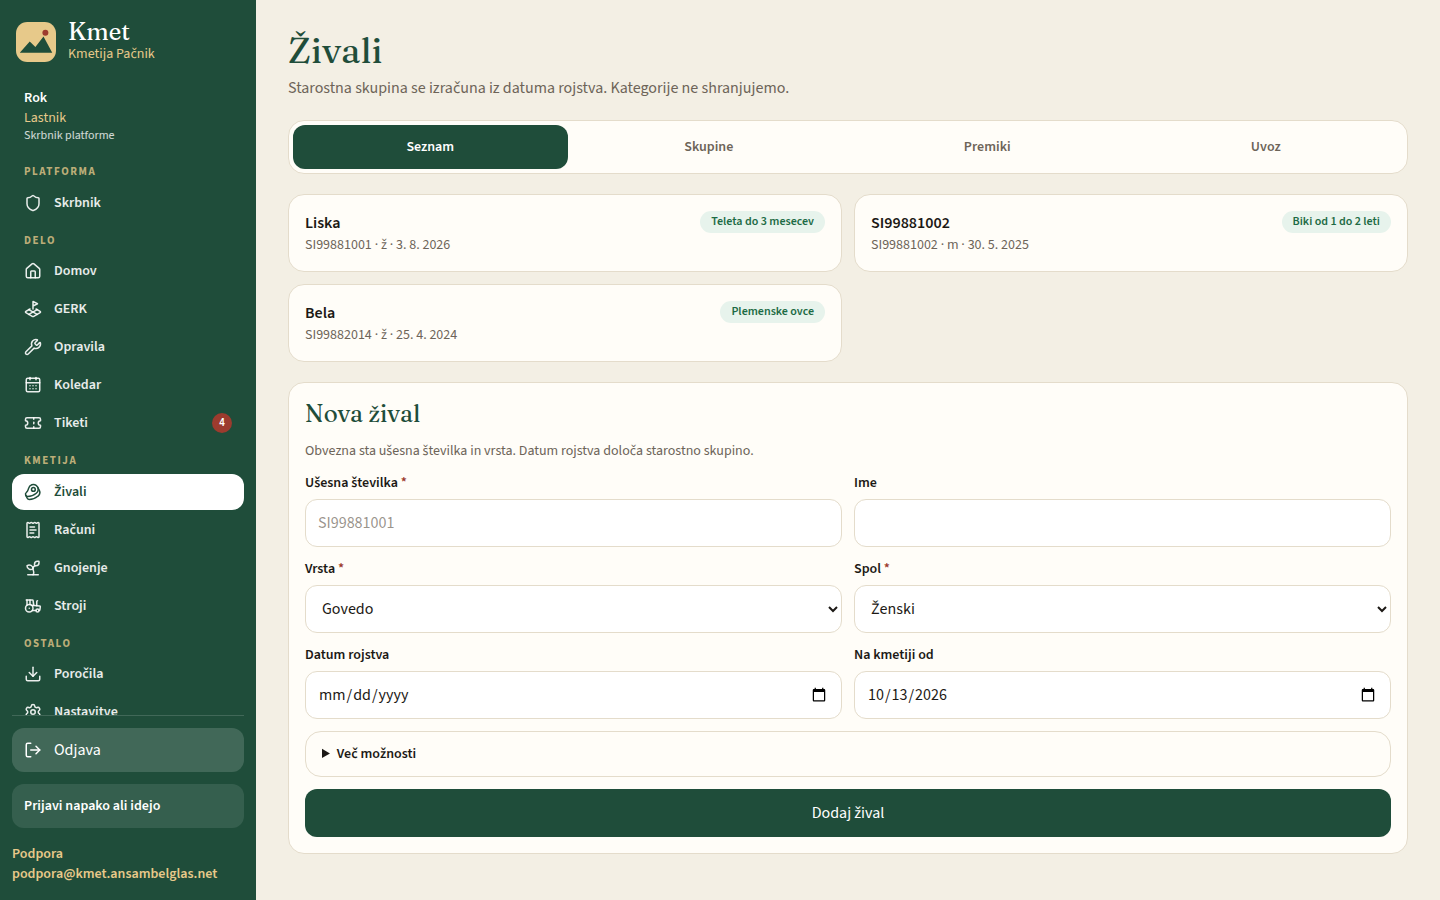Switch to the Premiki tab
Viewport: 1440px width, 900px height.
pyautogui.click(x=987, y=147)
